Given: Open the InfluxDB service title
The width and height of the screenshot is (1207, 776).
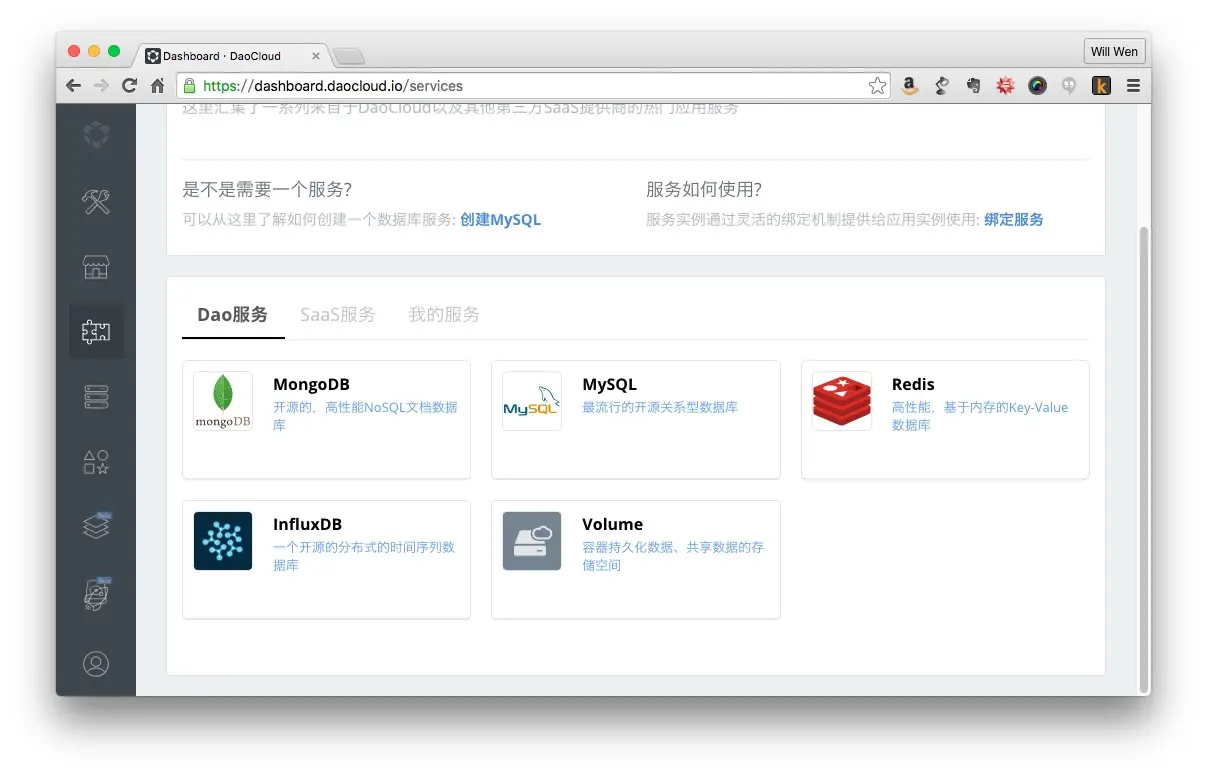Looking at the screenshot, I should pyautogui.click(x=307, y=525).
